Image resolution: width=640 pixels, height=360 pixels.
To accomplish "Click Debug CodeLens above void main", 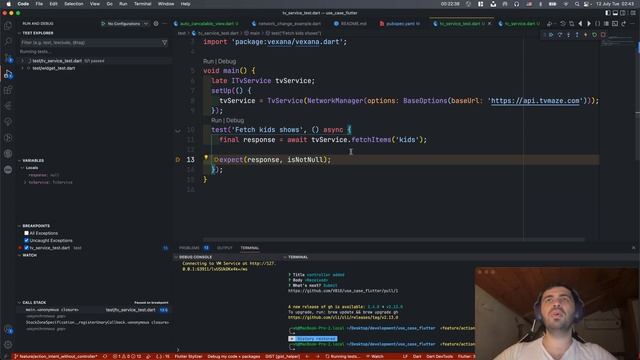I will pyautogui.click(x=227, y=61).
